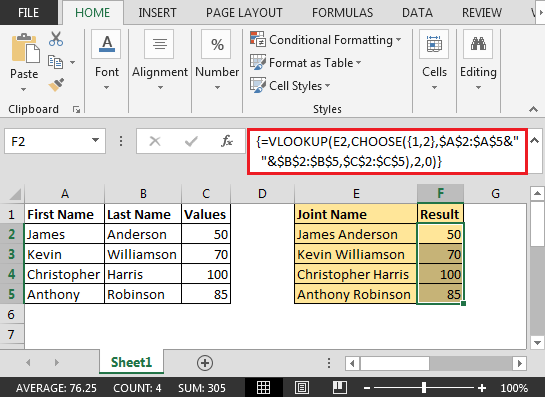Click into the formula bar text

(387, 151)
